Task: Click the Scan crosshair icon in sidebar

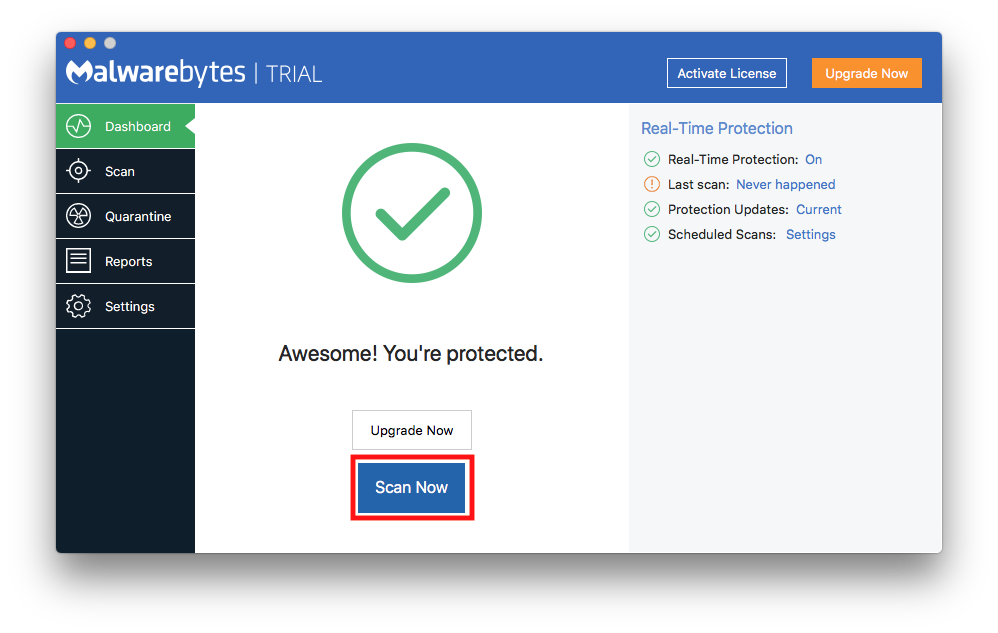Action: 78,170
